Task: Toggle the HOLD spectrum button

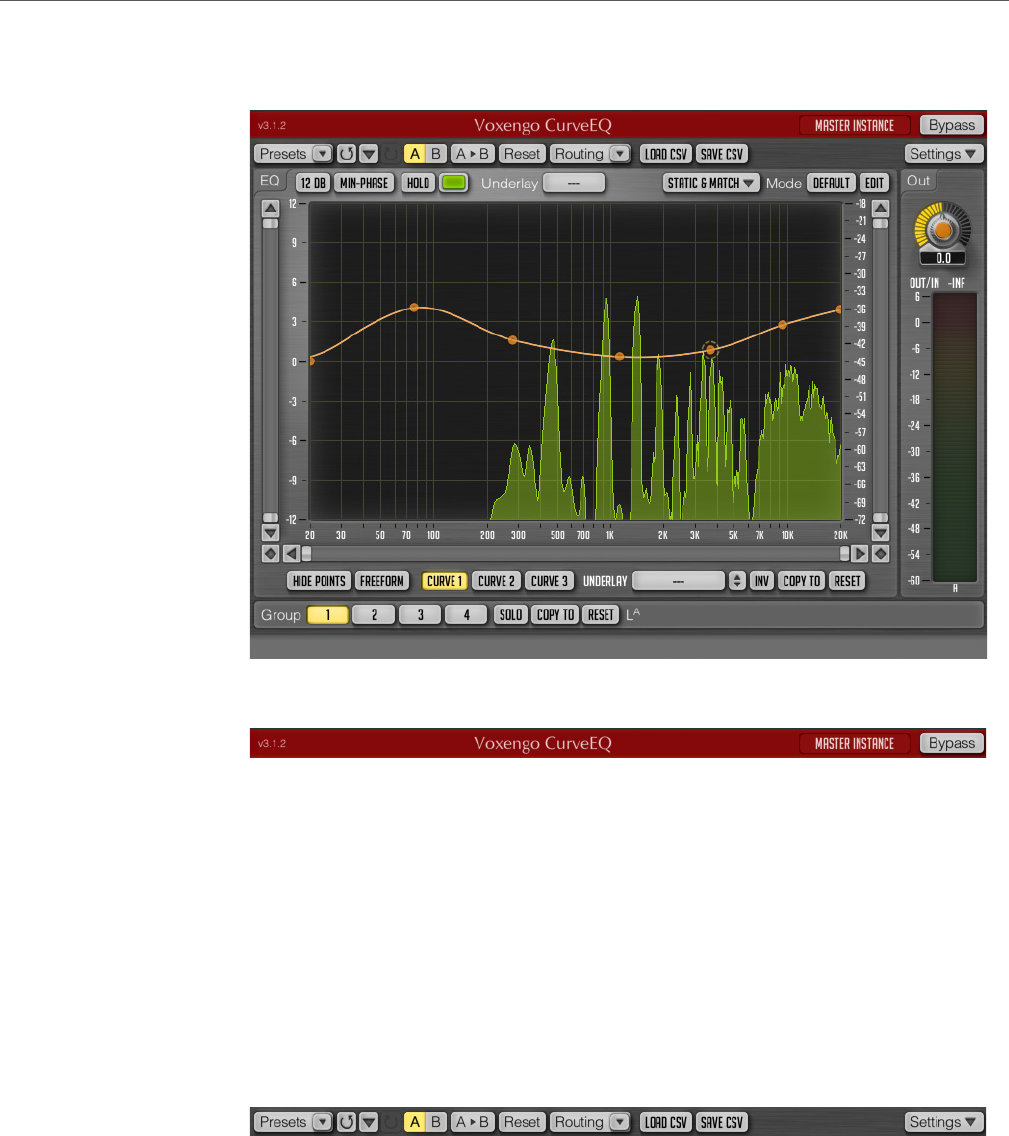Action: pyautogui.click(x=418, y=183)
